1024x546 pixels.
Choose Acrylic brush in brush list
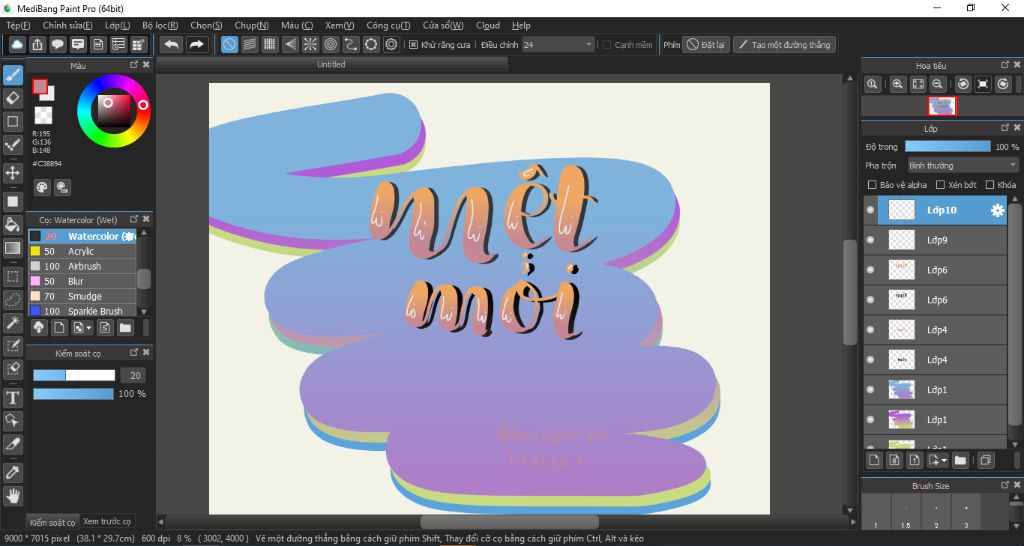tap(82, 251)
